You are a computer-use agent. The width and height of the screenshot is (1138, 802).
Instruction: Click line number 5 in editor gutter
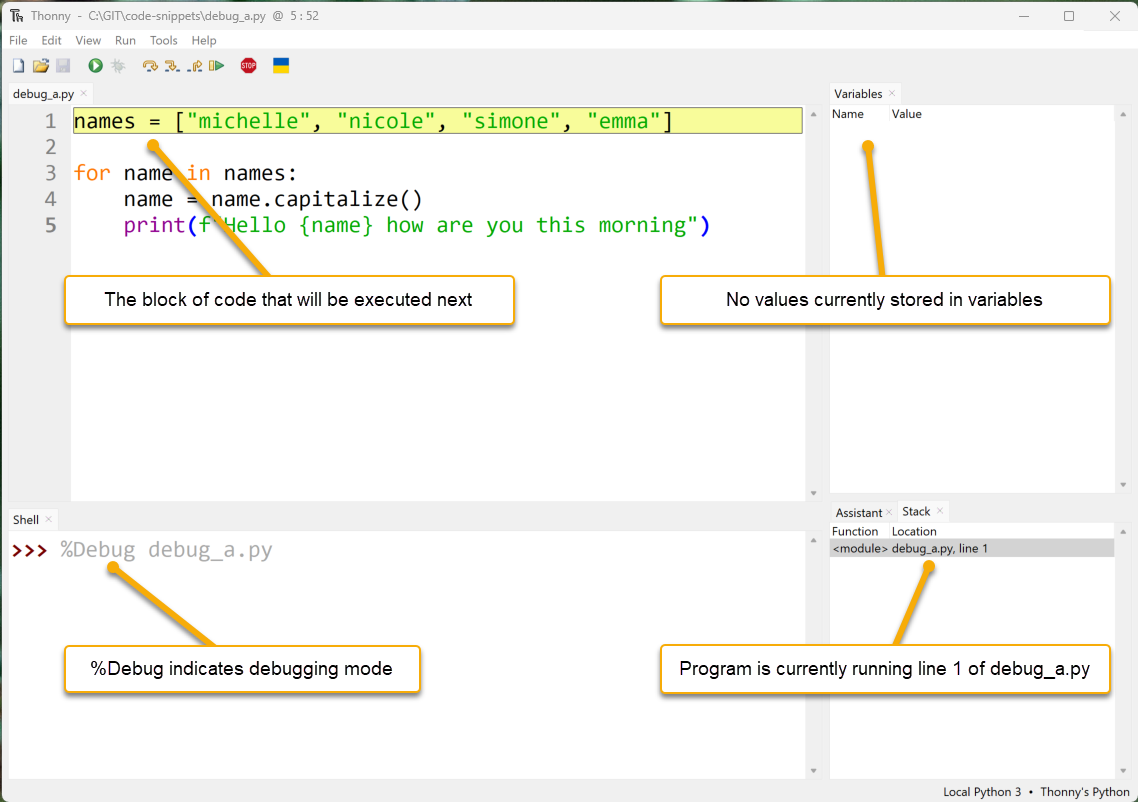coord(50,226)
